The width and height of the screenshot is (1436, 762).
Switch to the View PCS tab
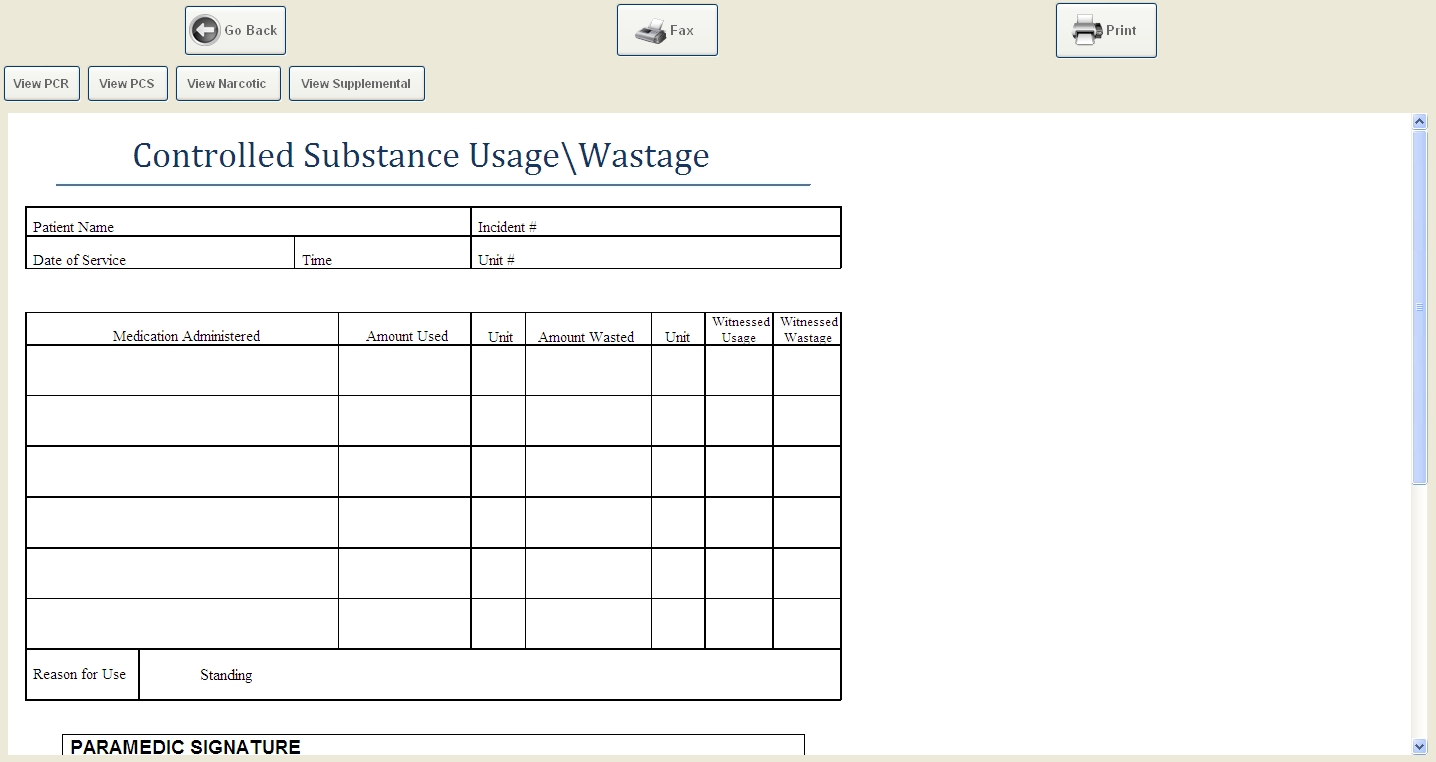tap(127, 83)
